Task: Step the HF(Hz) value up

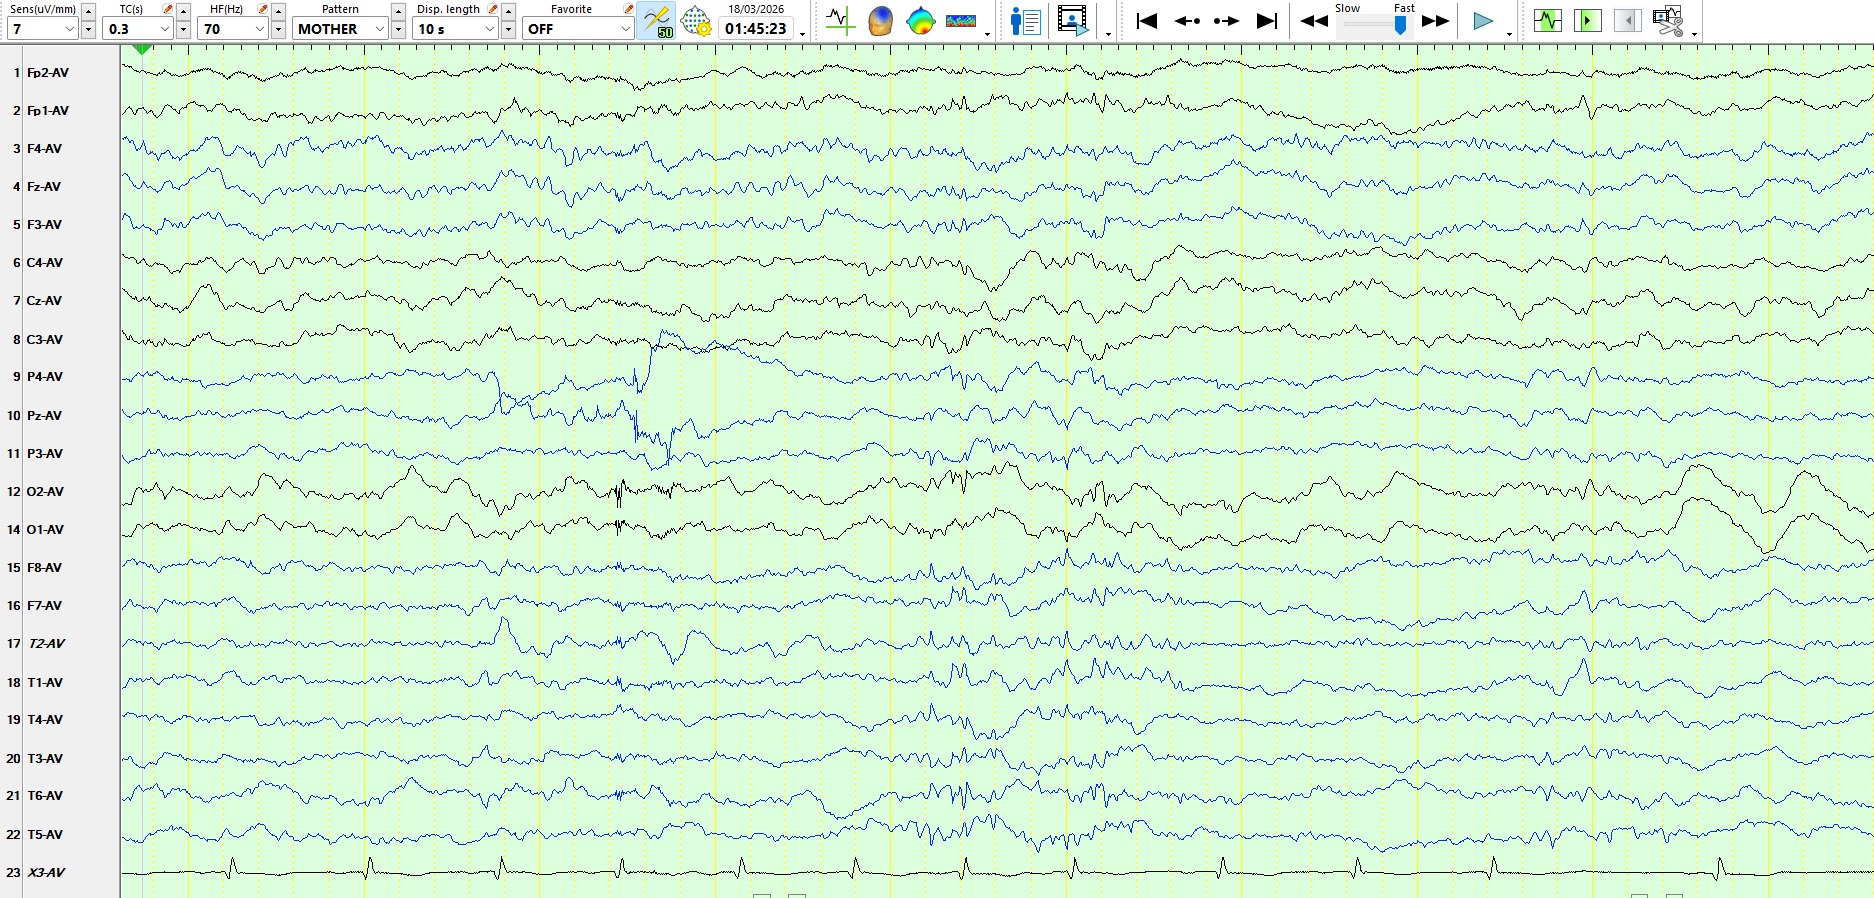Action: pyautogui.click(x=278, y=11)
